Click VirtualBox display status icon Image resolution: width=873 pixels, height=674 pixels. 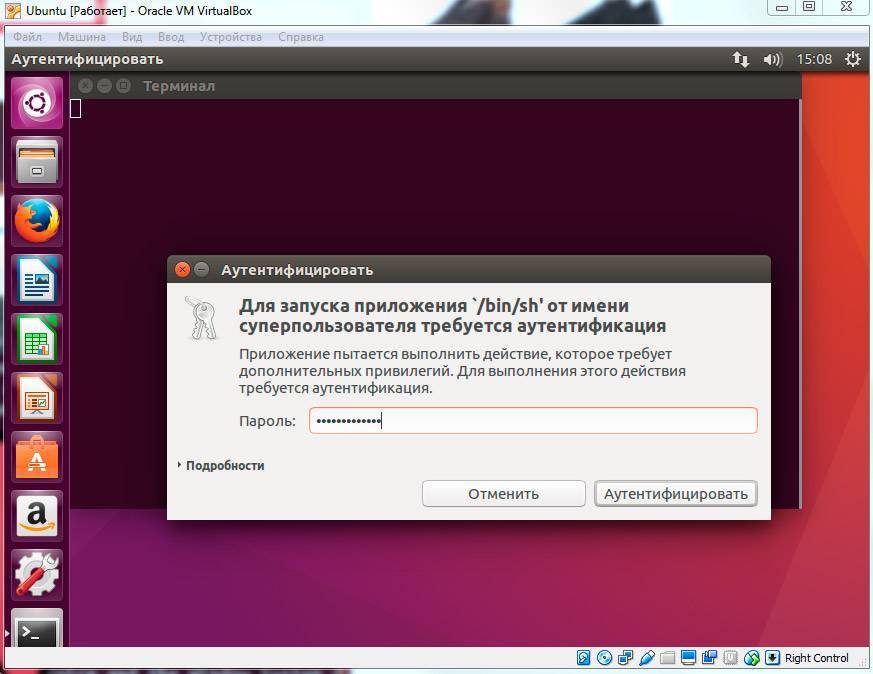pos(688,658)
